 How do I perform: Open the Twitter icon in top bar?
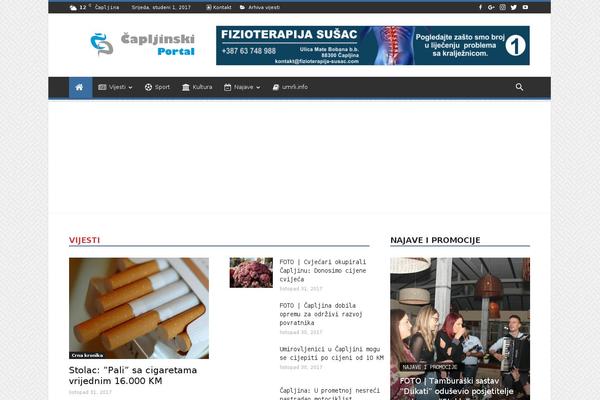click(x=514, y=7)
